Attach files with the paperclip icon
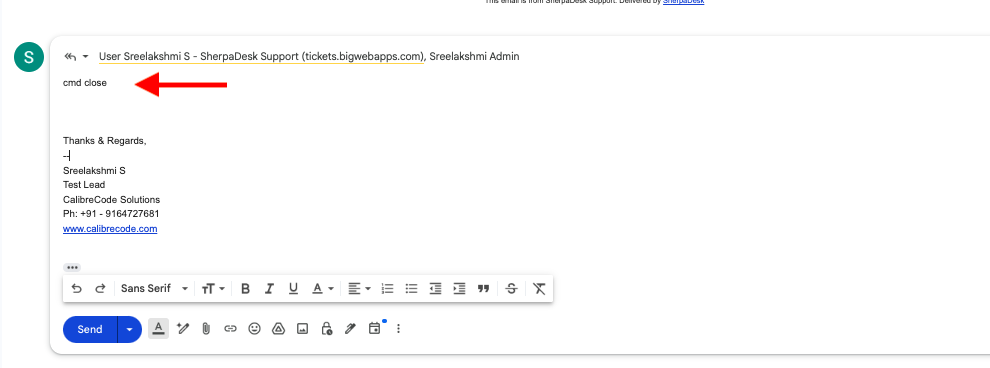The width and height of the screenshot is (990, 368). [206, 328]
